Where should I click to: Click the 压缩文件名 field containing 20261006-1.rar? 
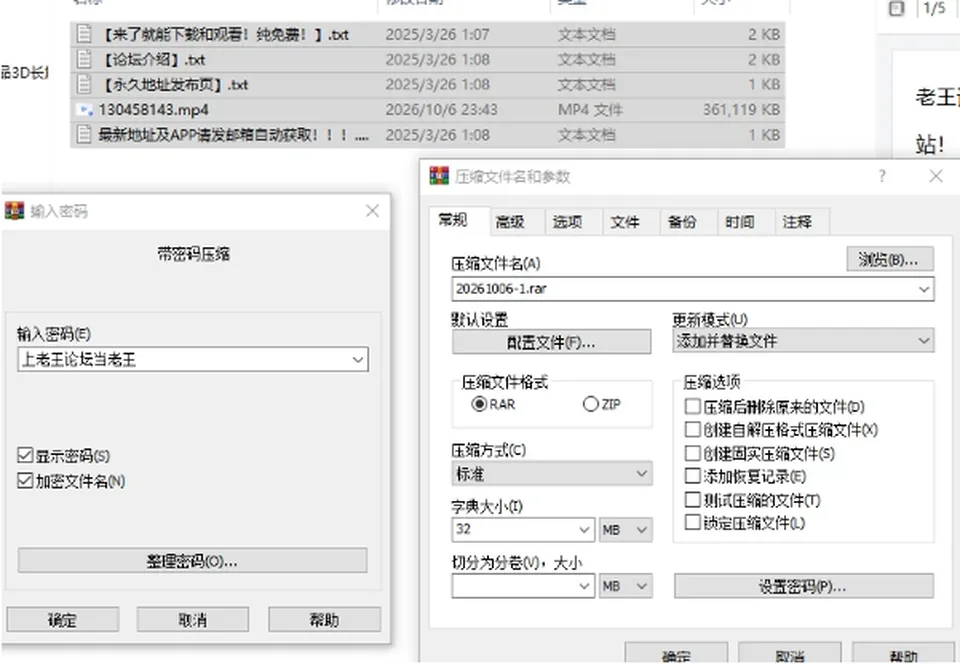[693, 289]
